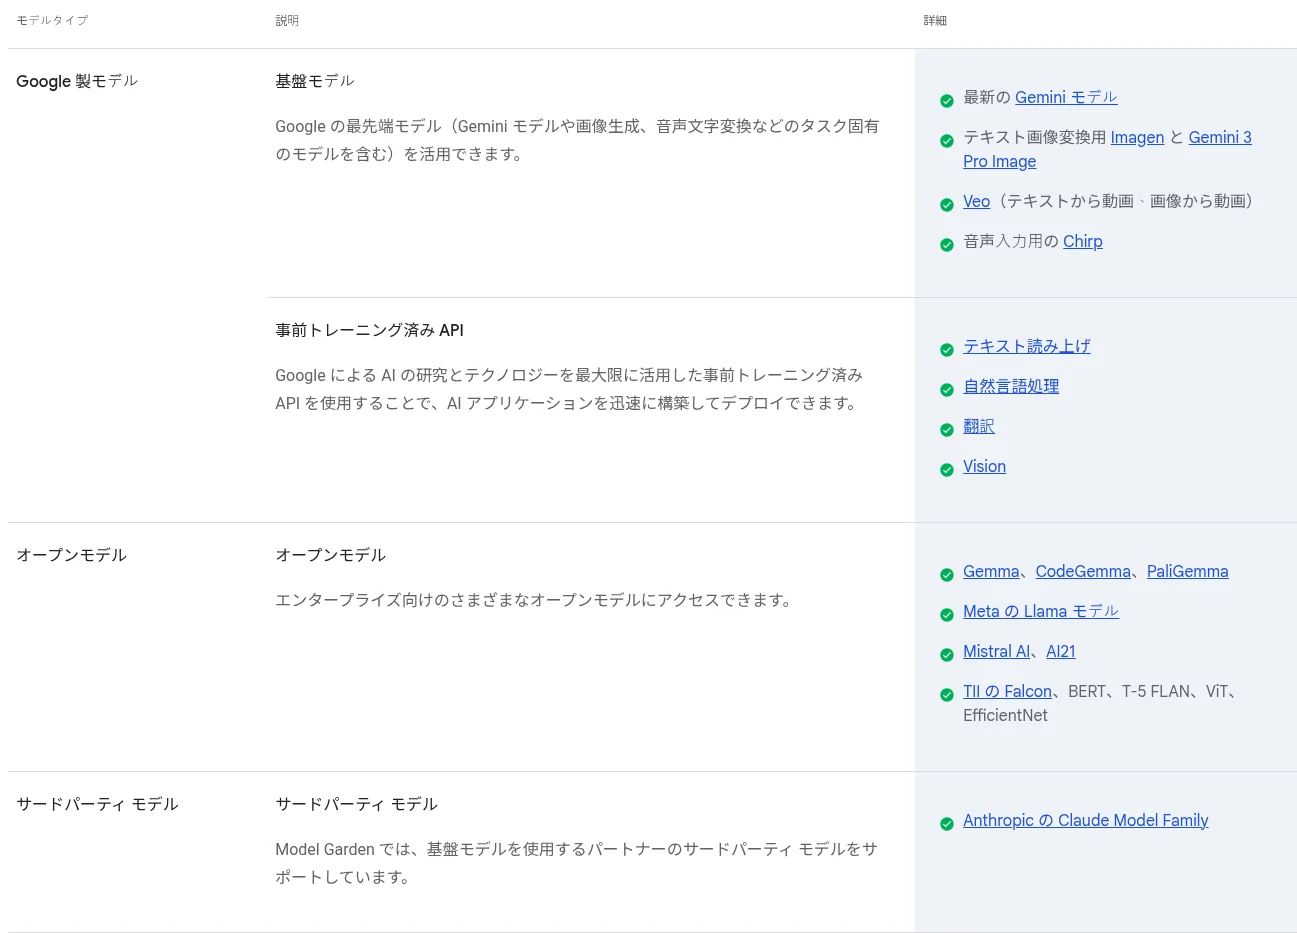Open the Gemini モデル link
The width and height of the screenshot is (1297, 933).
click(x=1066, y=97)
